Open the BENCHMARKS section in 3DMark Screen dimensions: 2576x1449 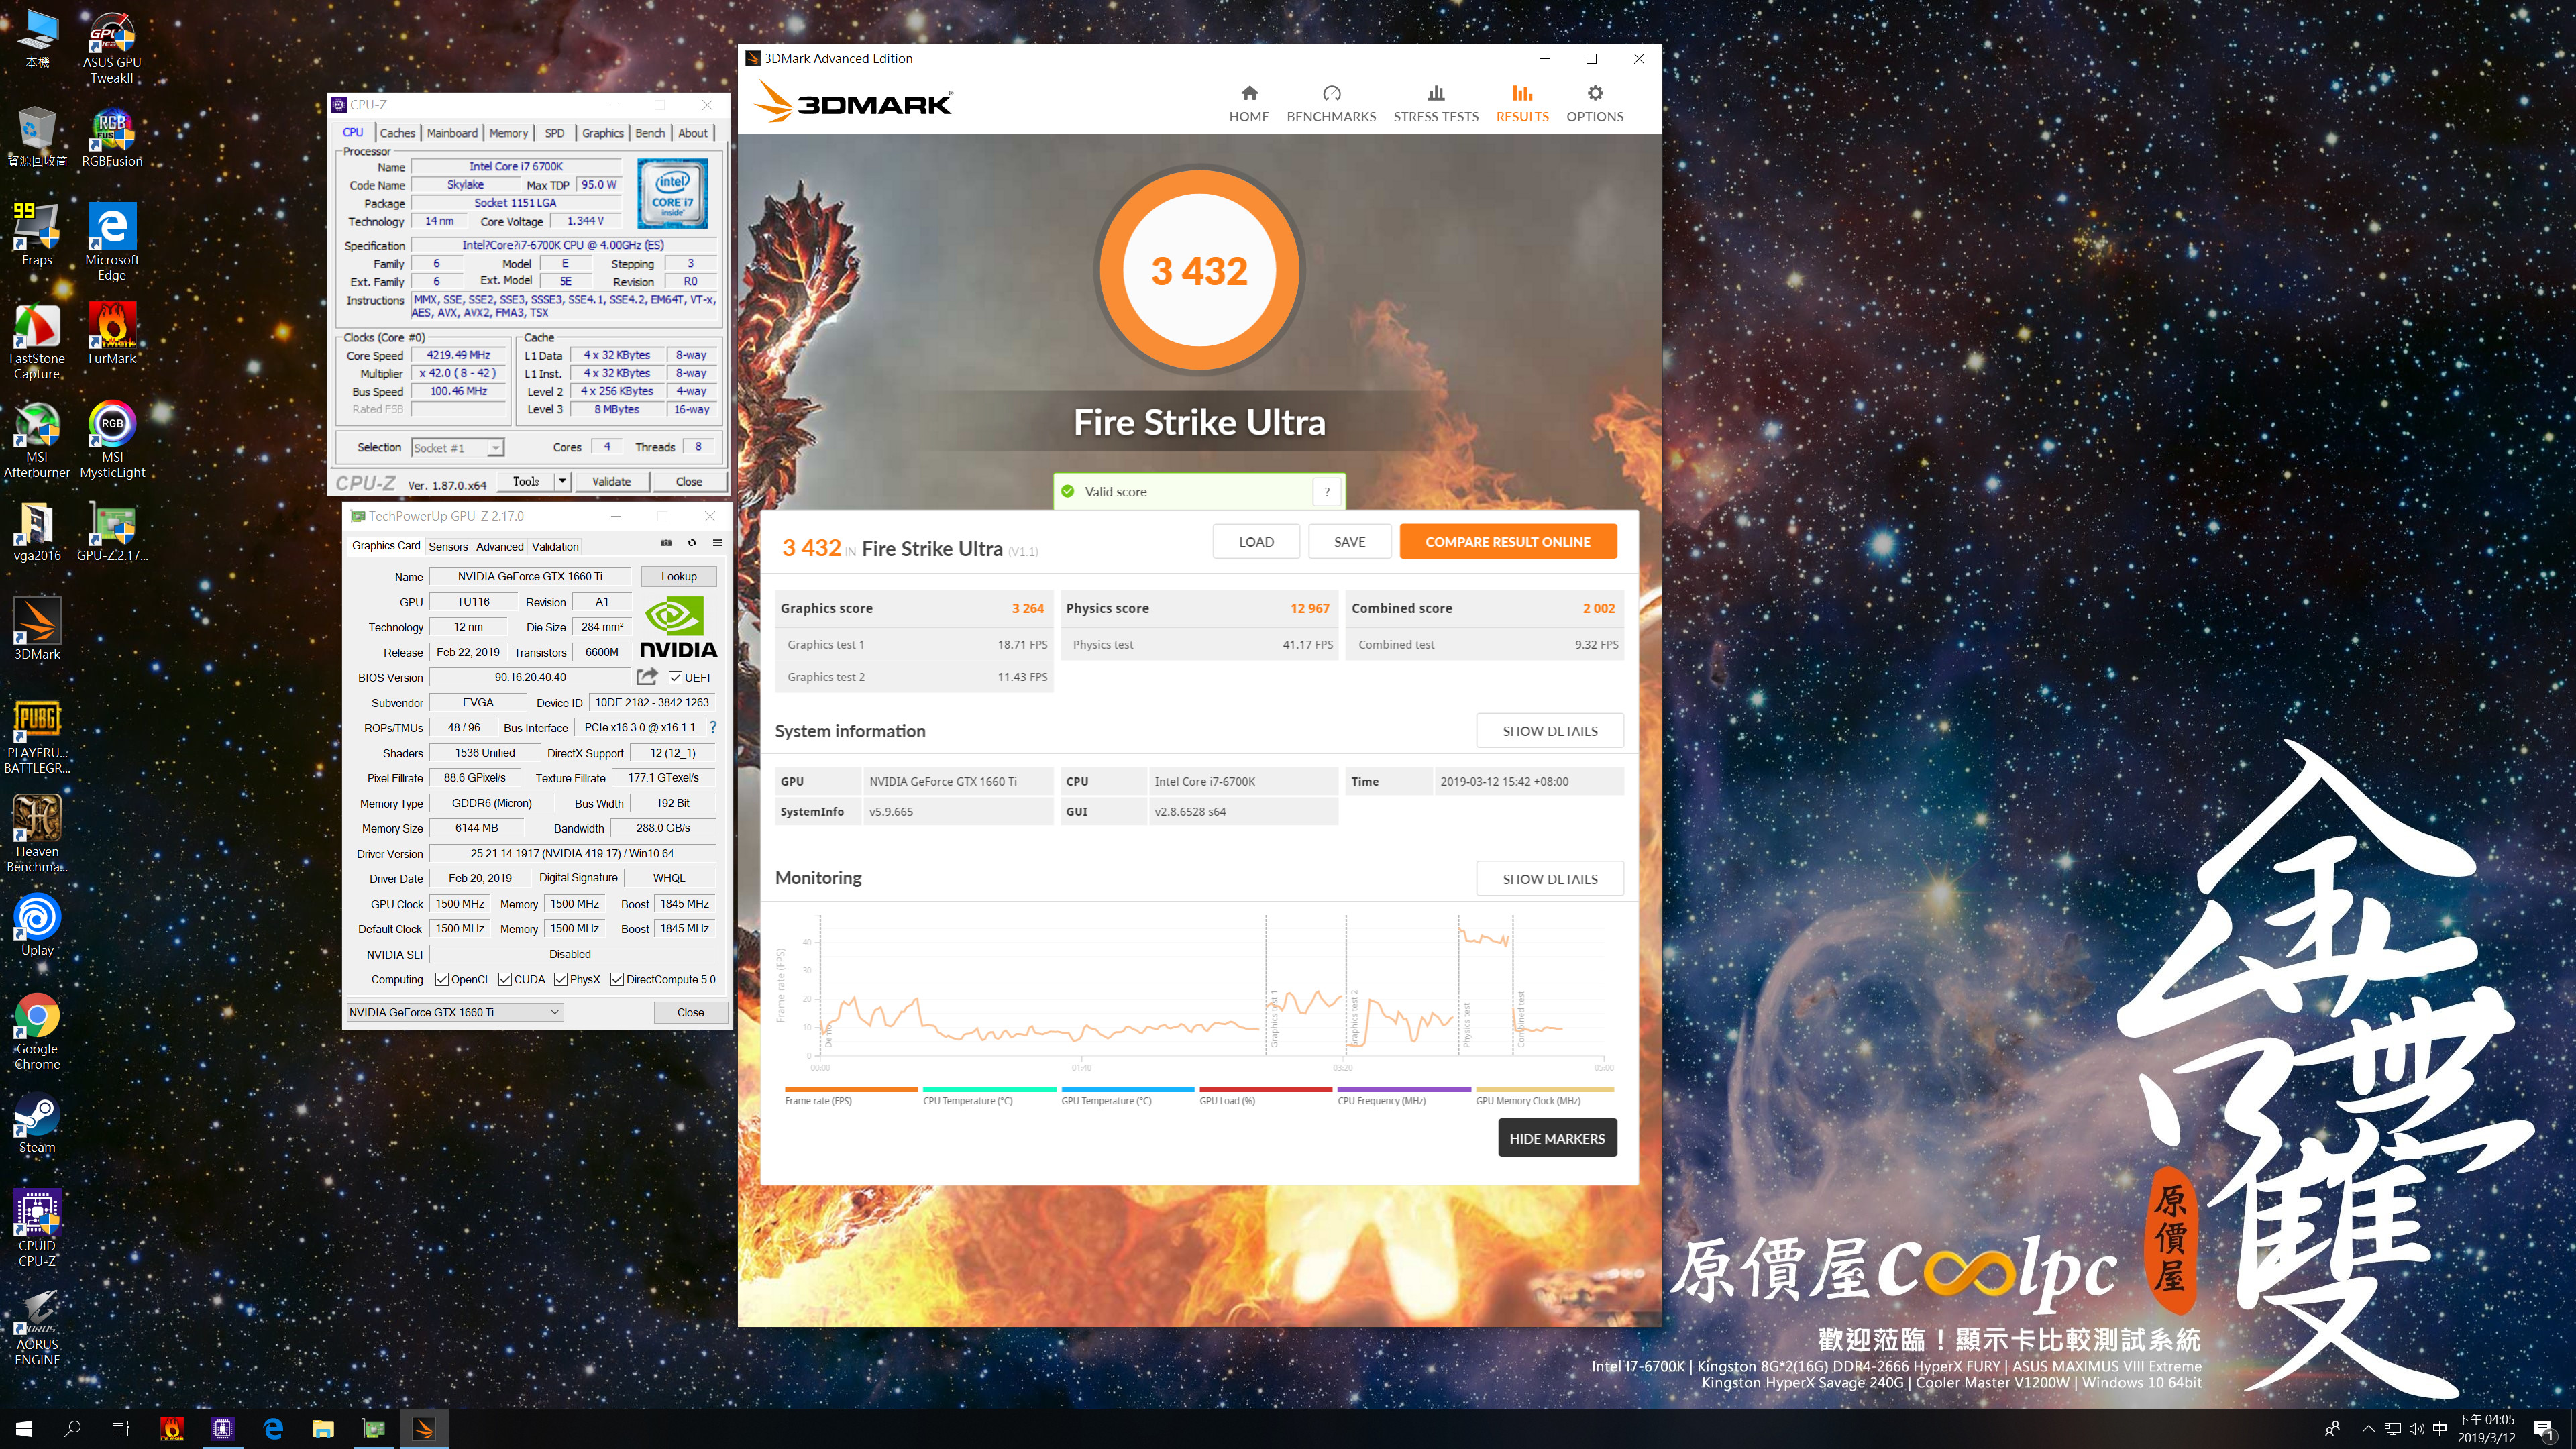[1331, 104]
